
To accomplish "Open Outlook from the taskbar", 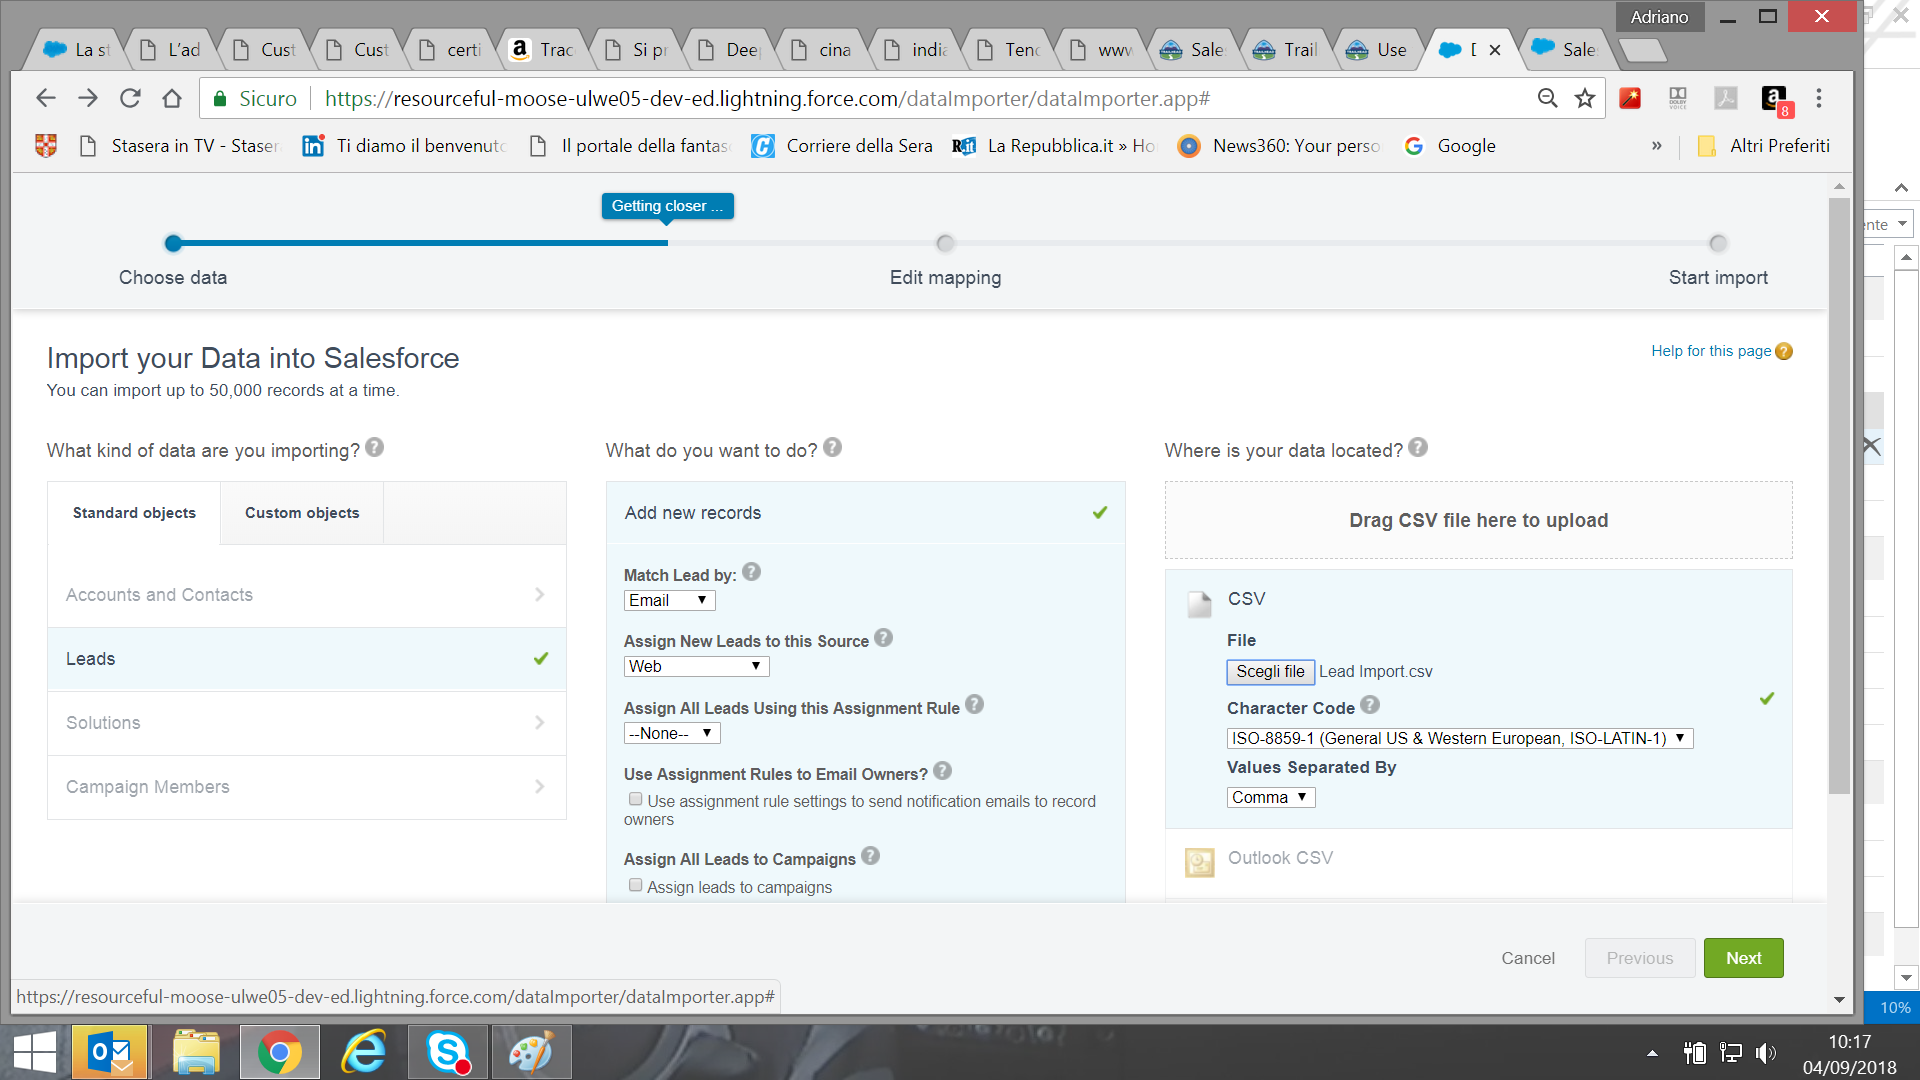I will pyautogui.click(x=110, y=1052).
